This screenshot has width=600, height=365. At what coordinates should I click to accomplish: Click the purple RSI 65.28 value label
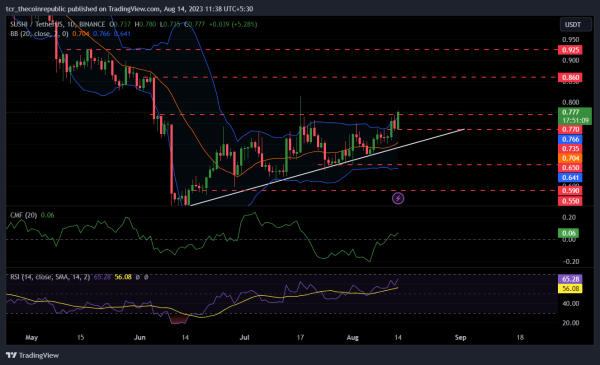coord(570,279)
